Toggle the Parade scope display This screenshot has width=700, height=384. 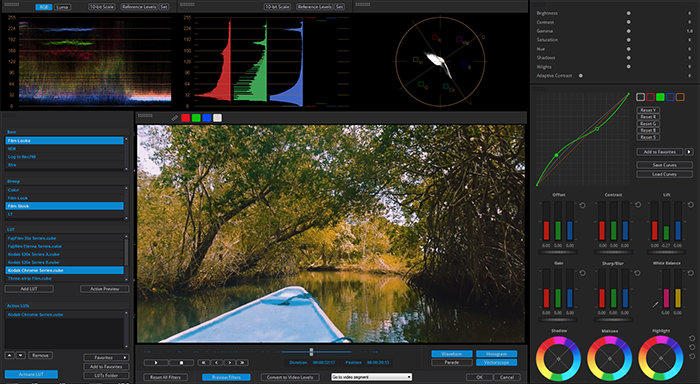point(452,362)
